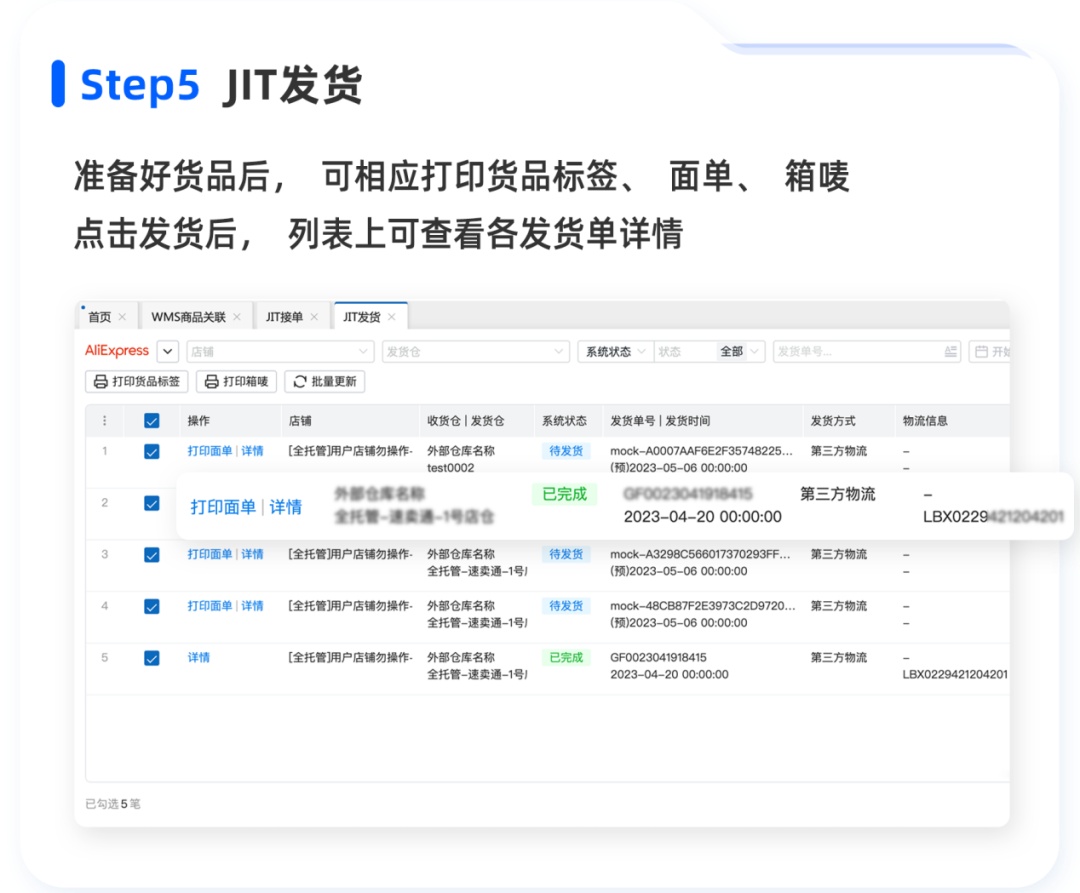Click 打印面单 link in row 4
Image resolution: width=1080 pixels, height=893 pixels.
[x=210, y=606]
